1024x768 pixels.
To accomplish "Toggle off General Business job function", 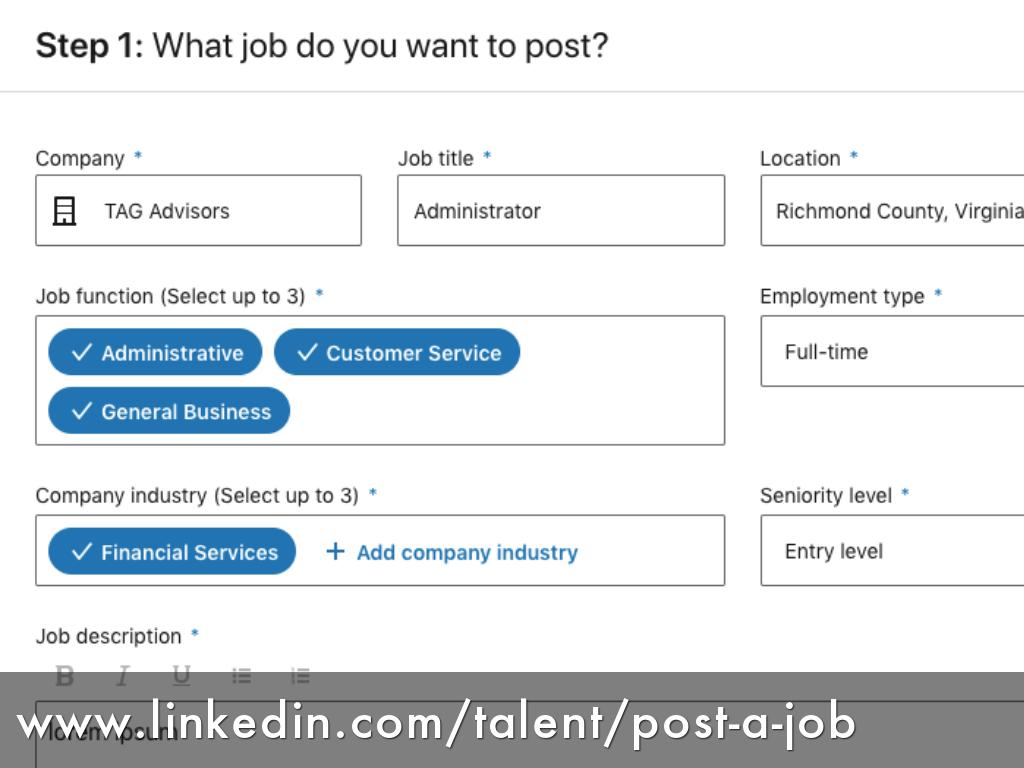I will click(x=169, y=411).
